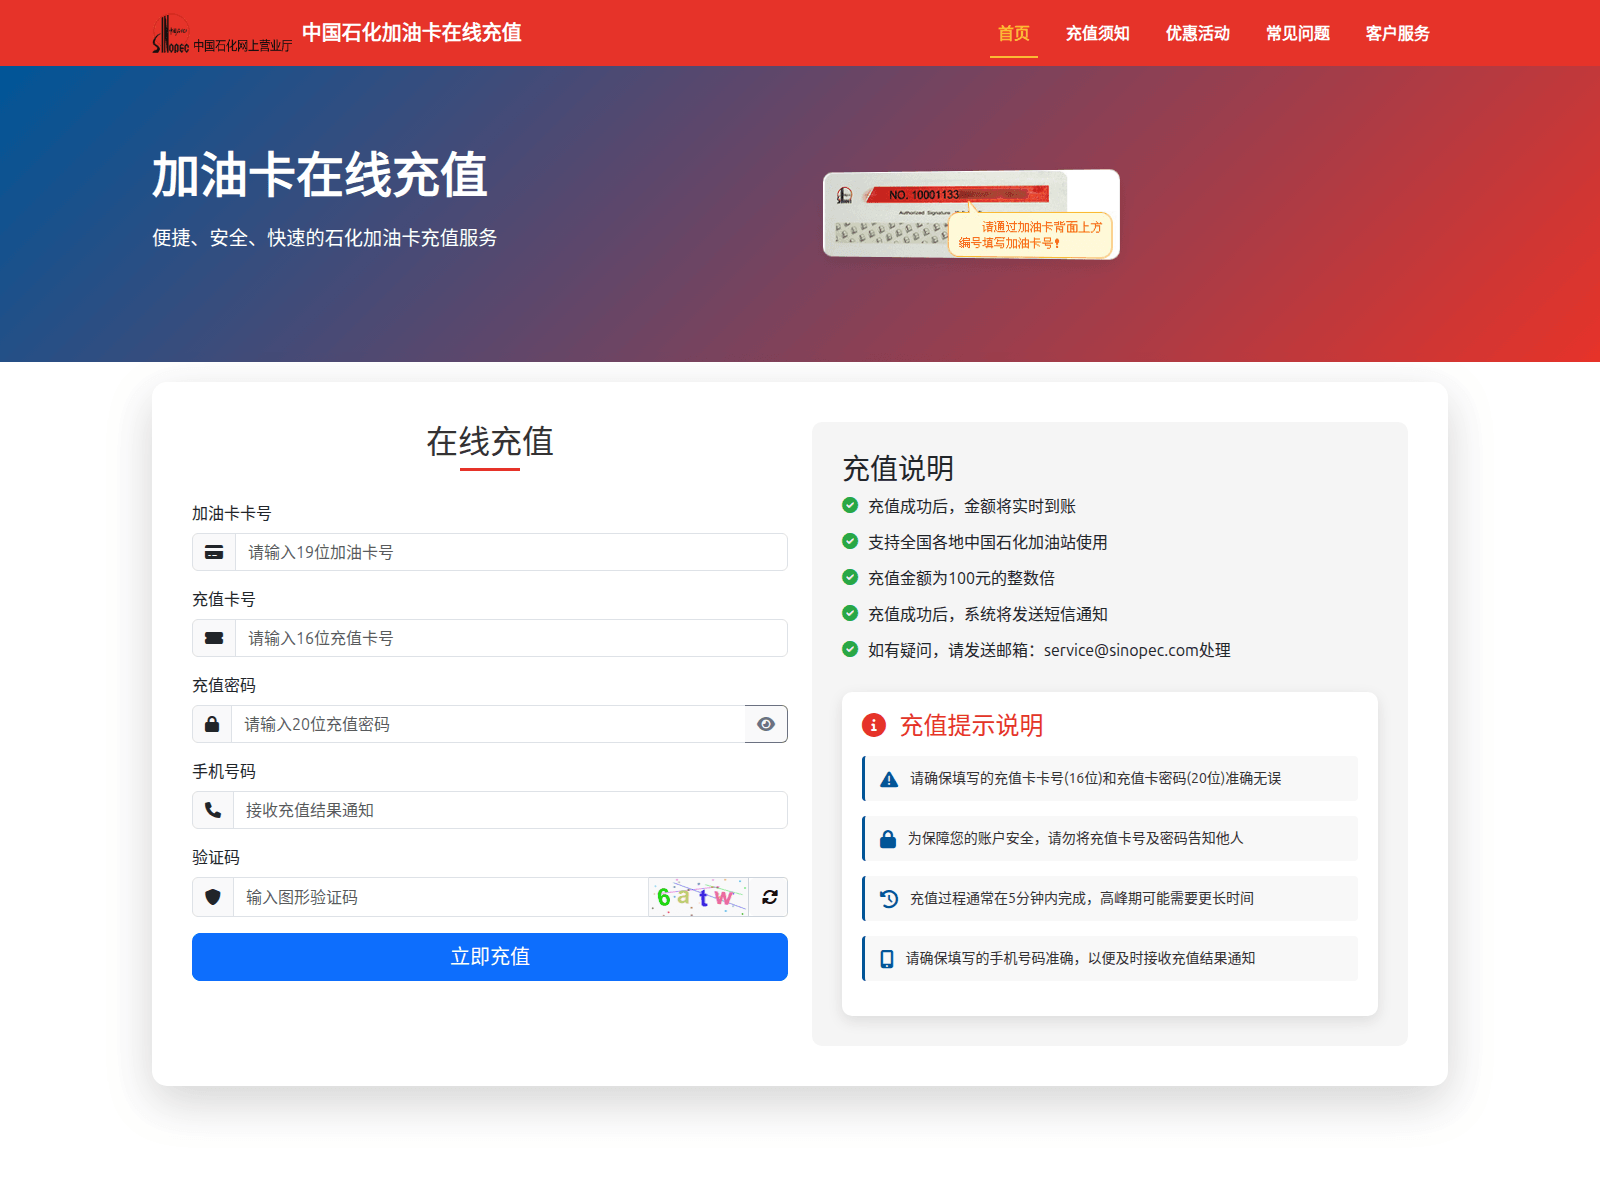Click the 中国石化加油卡在线充值 site title
Viewport: 1600px width, 1200px height.
pos(412,32)
